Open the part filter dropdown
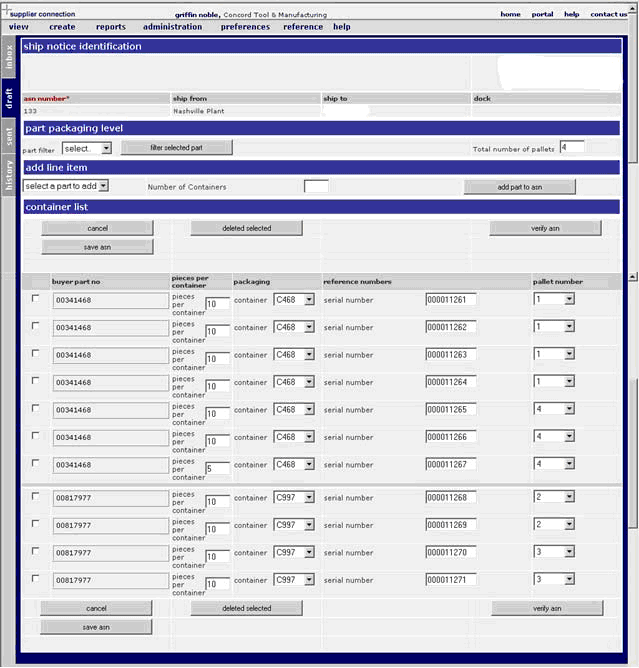639x668 pixels. (x=86, y=148)
